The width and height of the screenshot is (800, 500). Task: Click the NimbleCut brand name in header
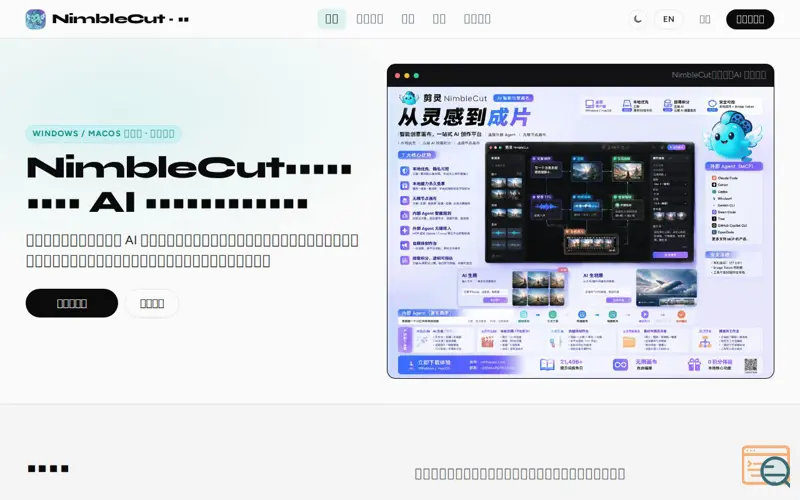(x=120, y=19)
